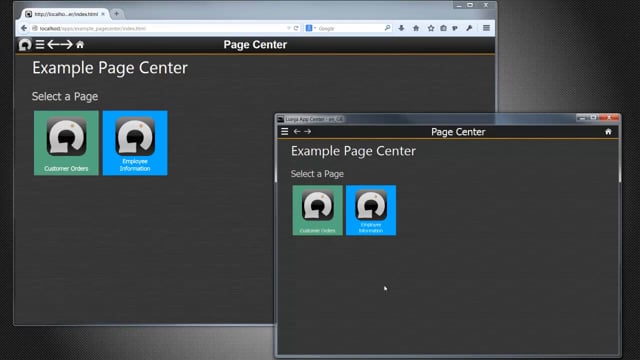Click the Firefox toolbar icon beside the wrench
The image size is (640, 360).
pos(455,28)
